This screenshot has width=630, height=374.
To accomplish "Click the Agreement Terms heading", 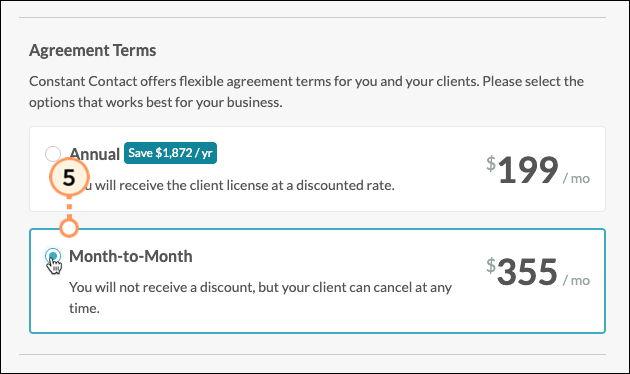I will [x=92, y=51].
